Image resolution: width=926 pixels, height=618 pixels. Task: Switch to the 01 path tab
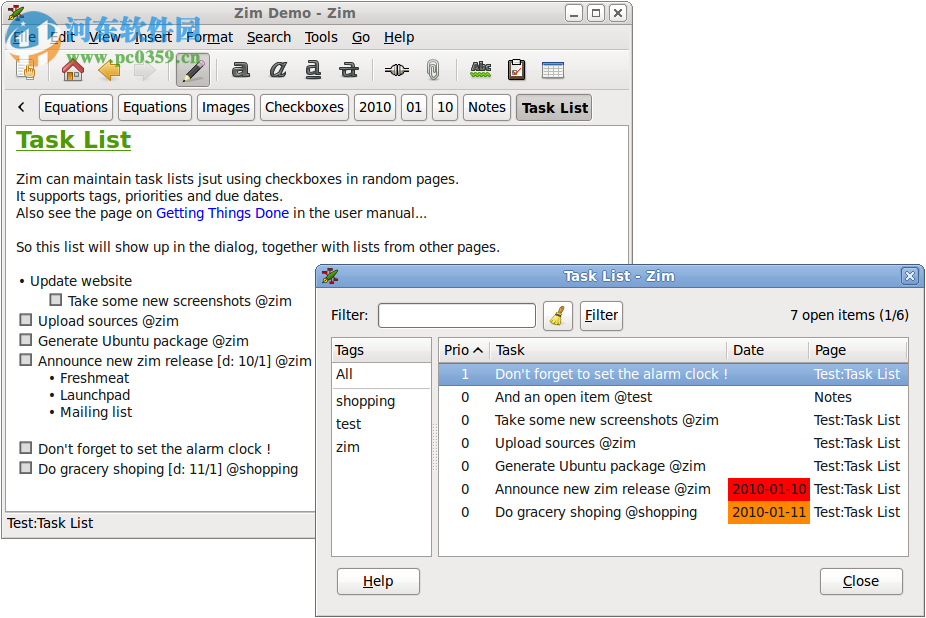pos(414,108)
